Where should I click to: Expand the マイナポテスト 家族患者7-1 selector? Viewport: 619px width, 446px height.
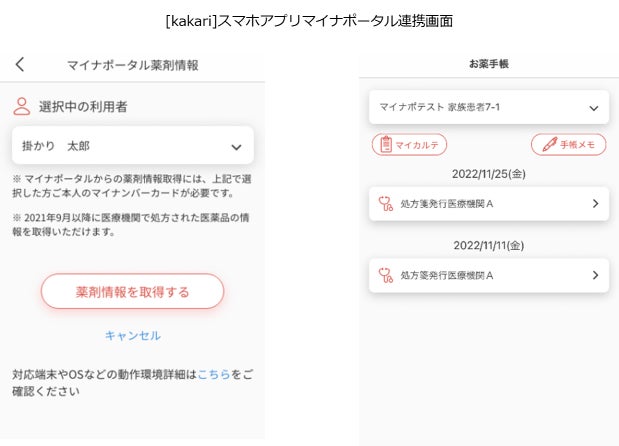coord(593,105)
